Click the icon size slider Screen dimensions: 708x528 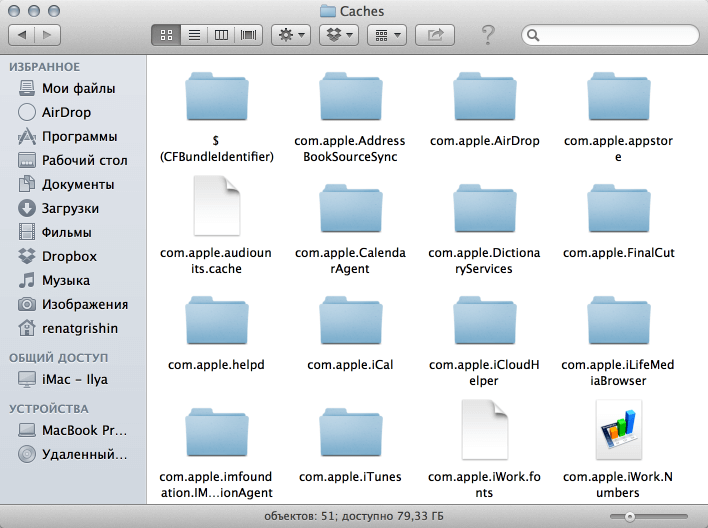point(655,516)
